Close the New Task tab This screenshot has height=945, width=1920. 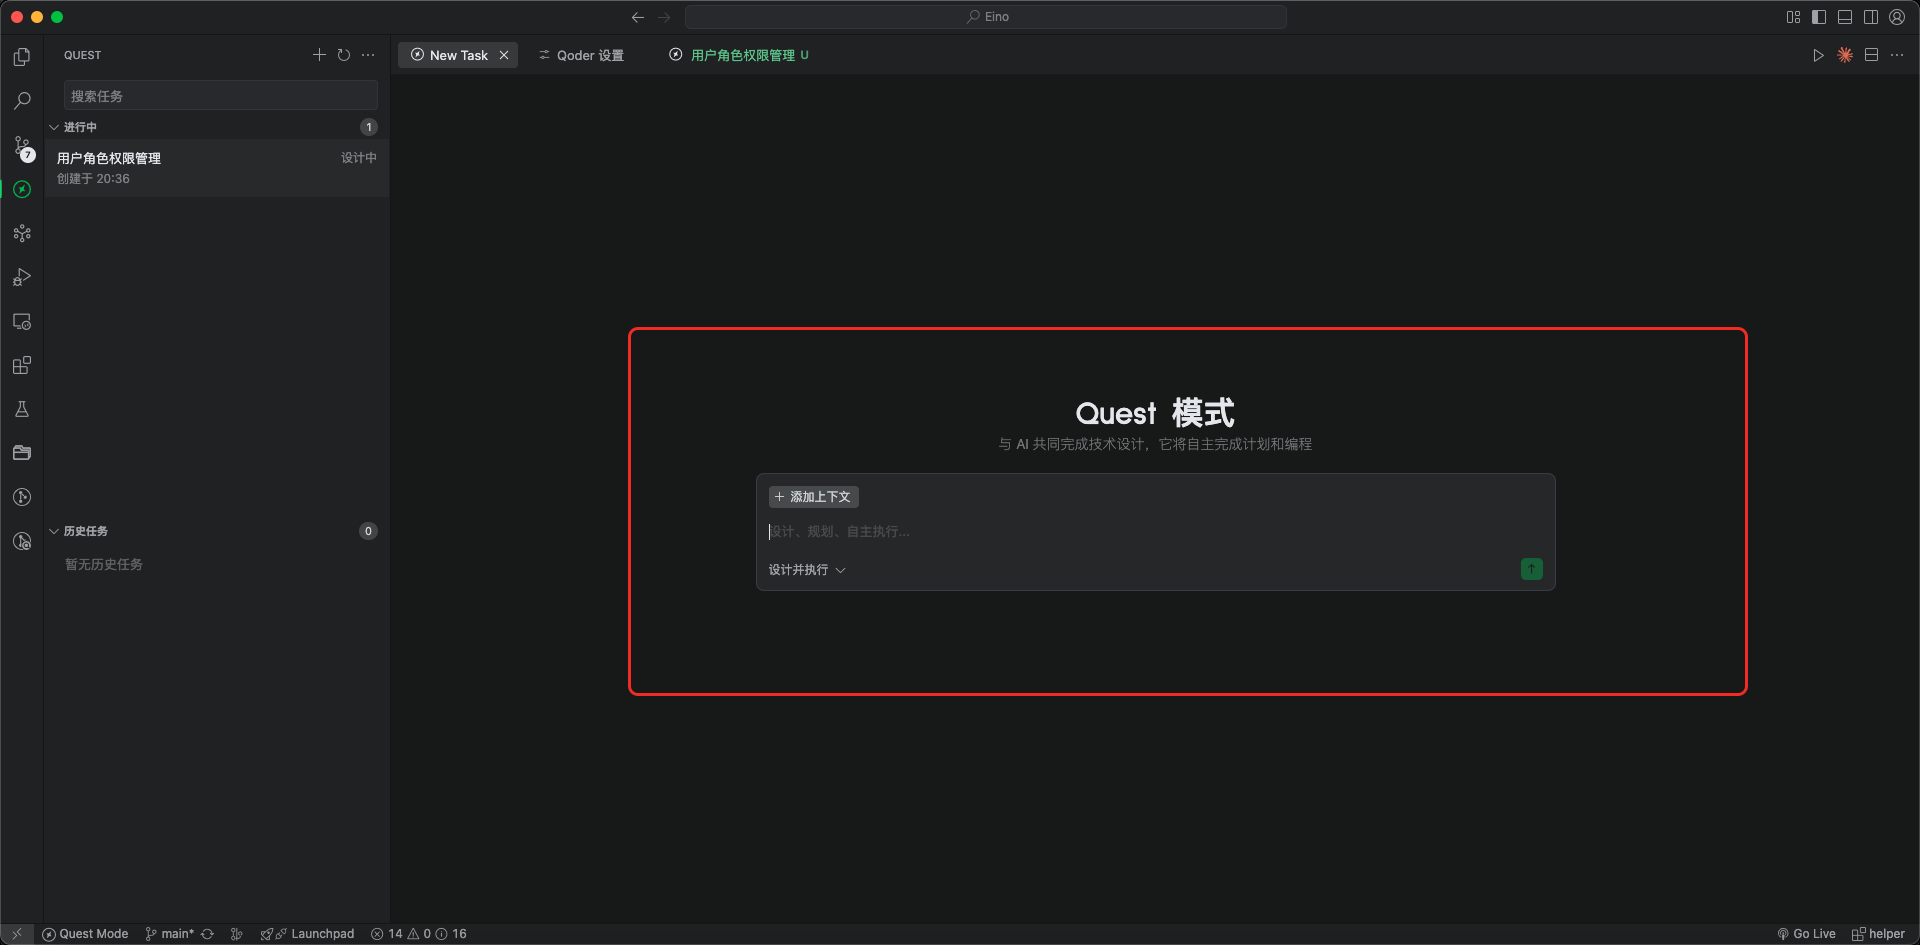click(504, 55)
